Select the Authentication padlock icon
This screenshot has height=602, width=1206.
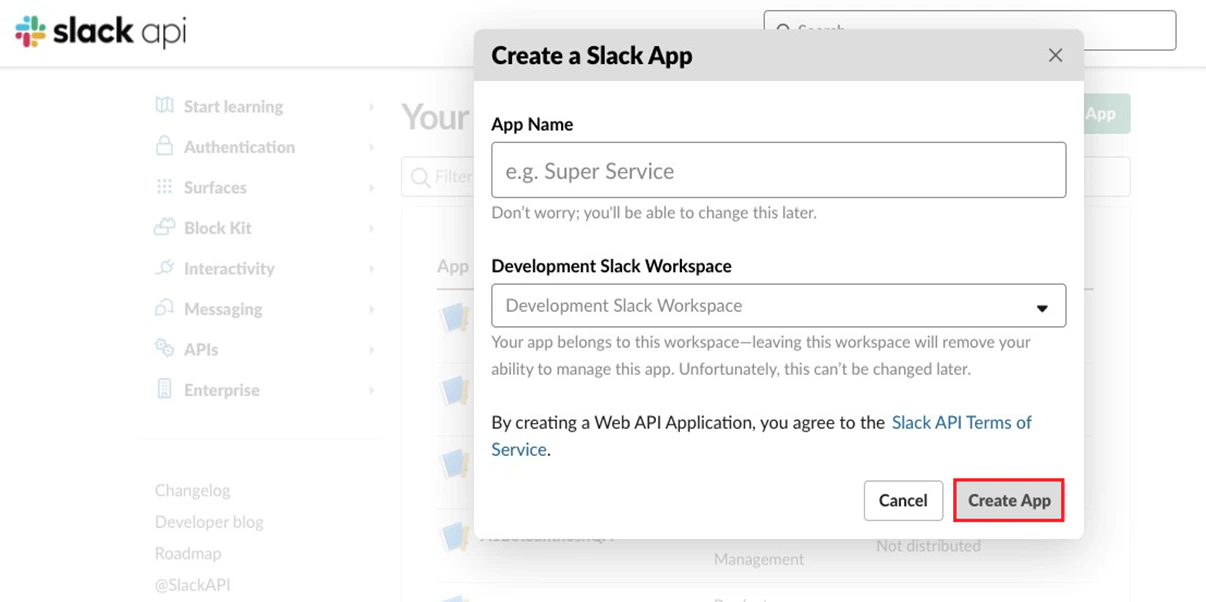[x=163, y=146]
